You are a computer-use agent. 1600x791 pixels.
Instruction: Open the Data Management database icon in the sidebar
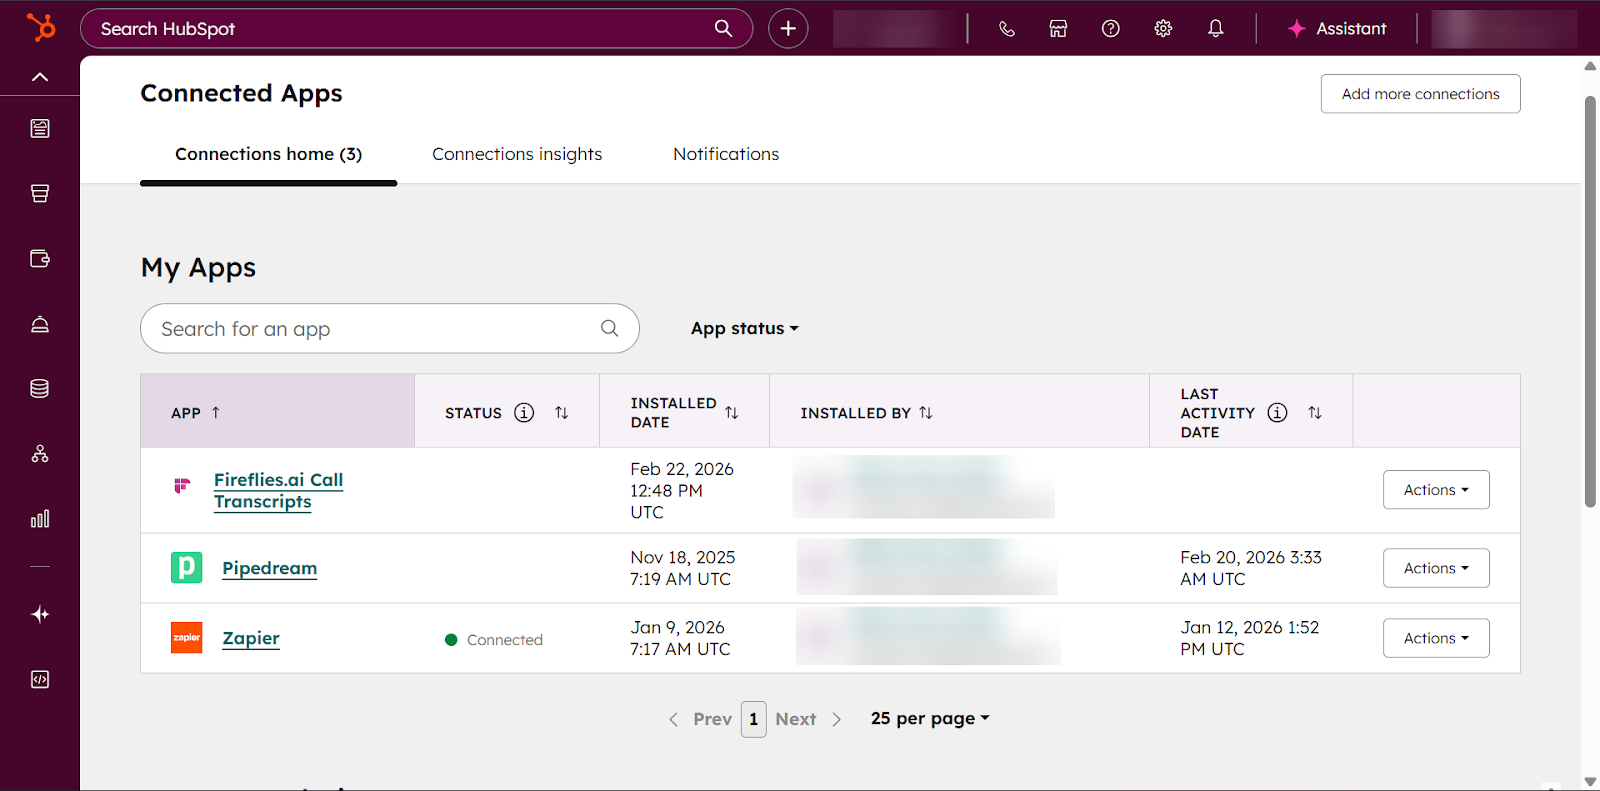coord(40,388)
